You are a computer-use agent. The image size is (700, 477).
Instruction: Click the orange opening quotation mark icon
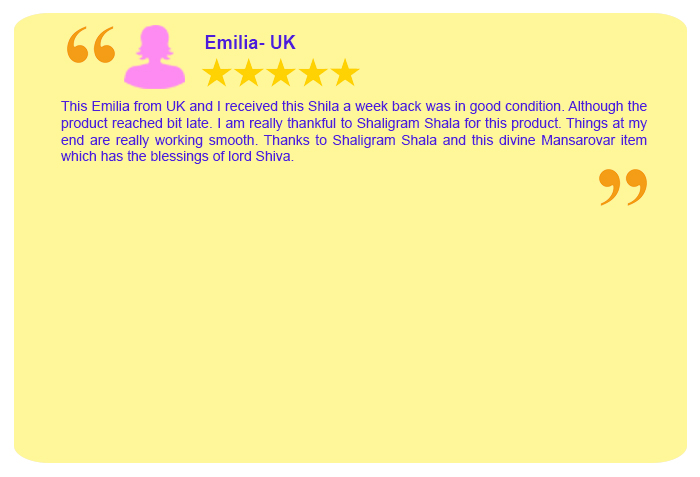(x=91, y=45)
